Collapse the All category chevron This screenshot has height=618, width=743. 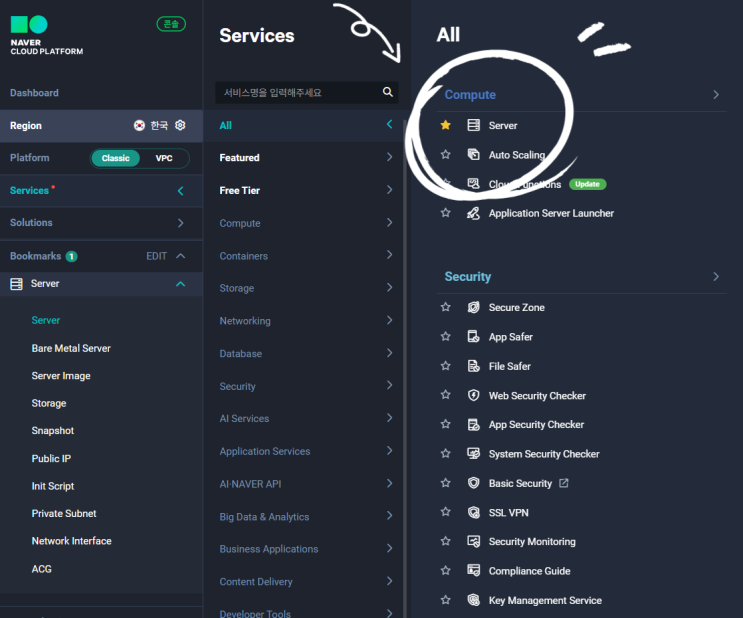point(390,125)
